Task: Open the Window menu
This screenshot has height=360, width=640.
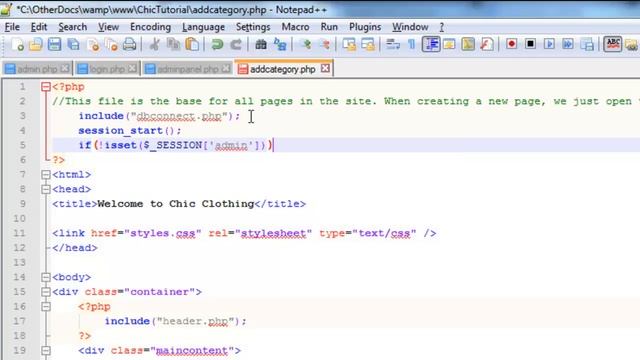Action: point(410,27)
